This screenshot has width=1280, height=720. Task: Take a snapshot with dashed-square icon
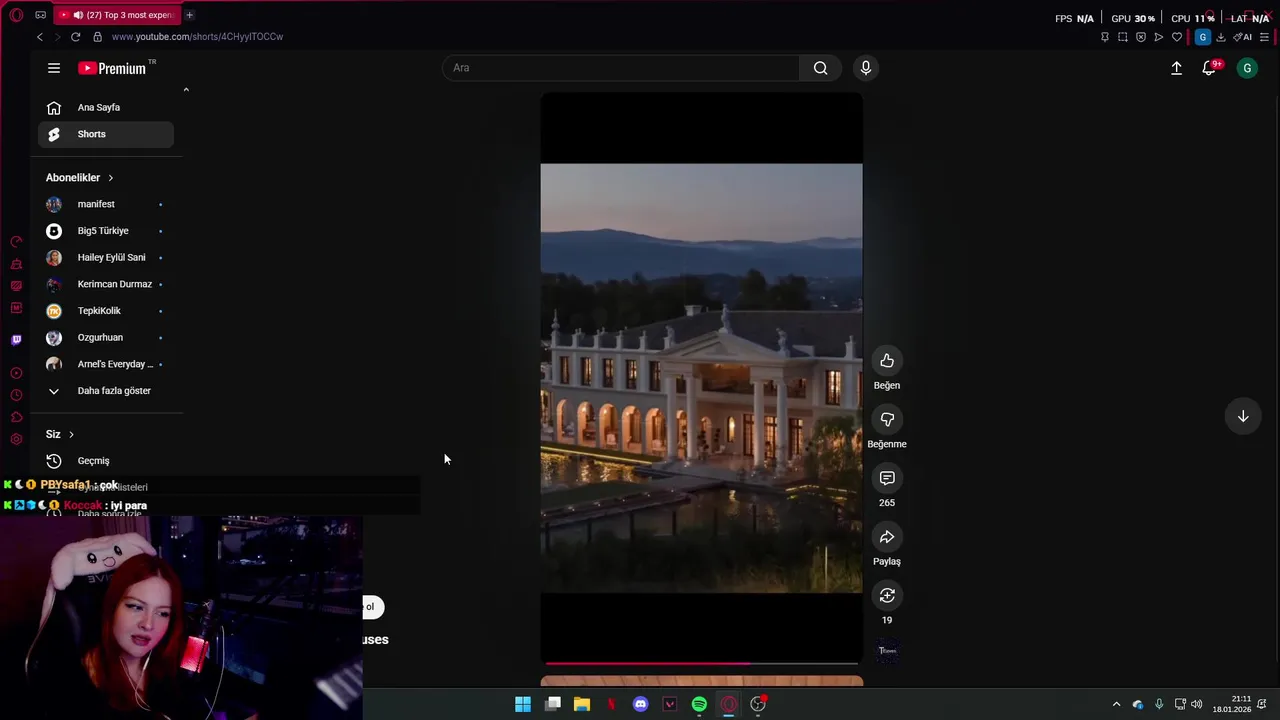(1122, 37)
